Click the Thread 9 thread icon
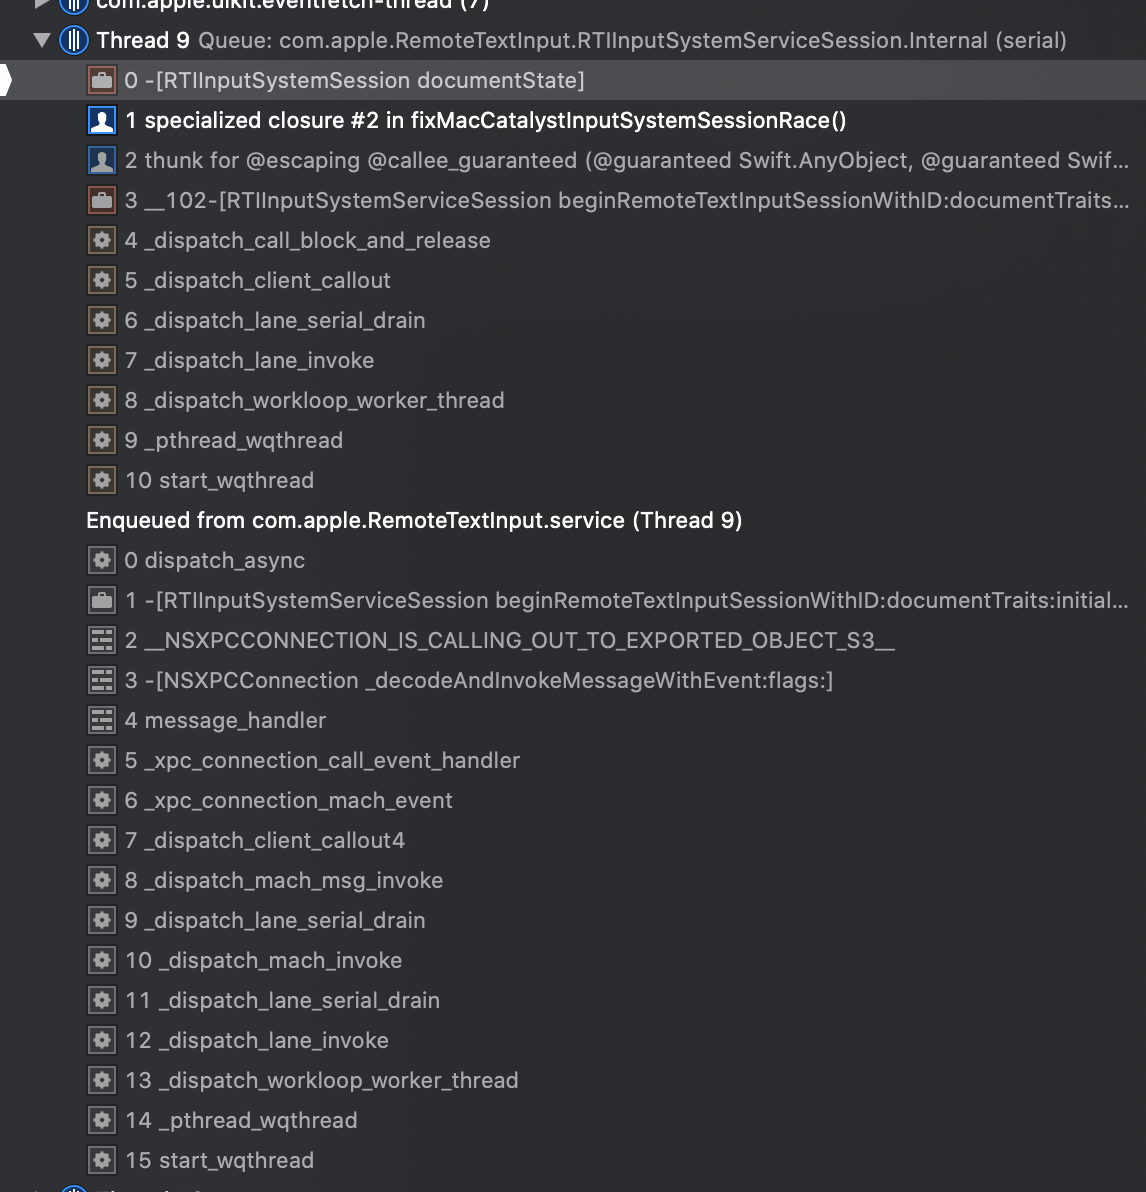 [x=74, y=40]
